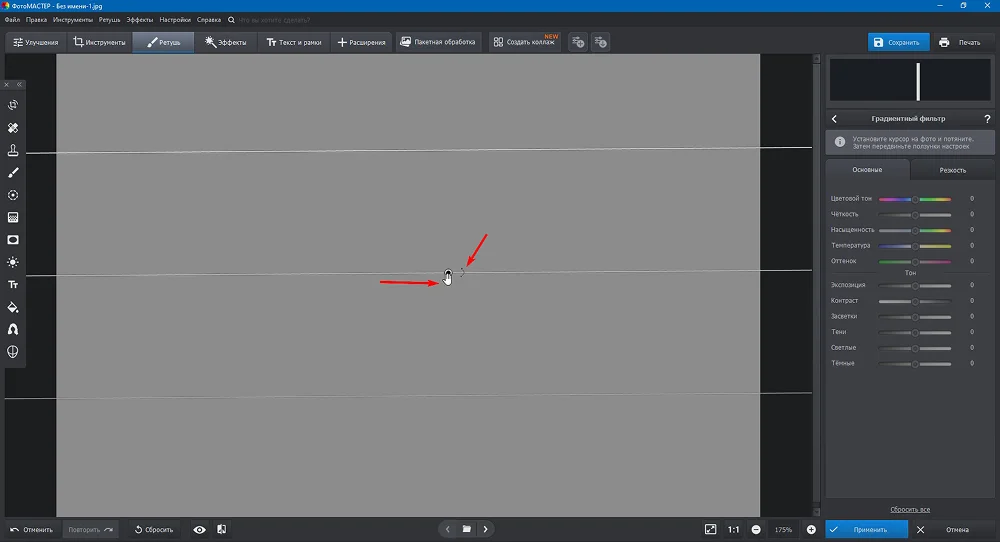Go to next photo arrow
The height and width of the screenshot is (542, 1000).
485,529
